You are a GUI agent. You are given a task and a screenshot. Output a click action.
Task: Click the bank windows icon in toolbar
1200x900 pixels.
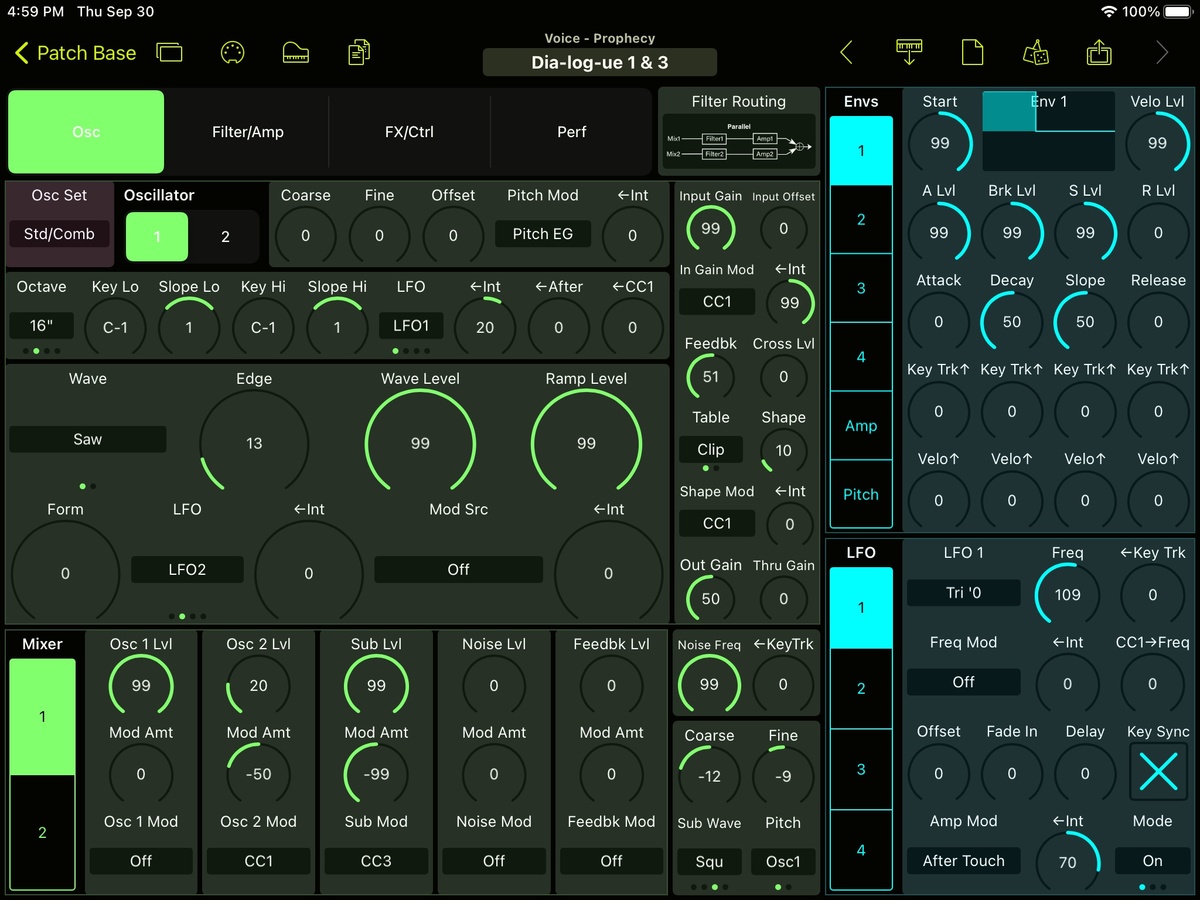[169, 50]
